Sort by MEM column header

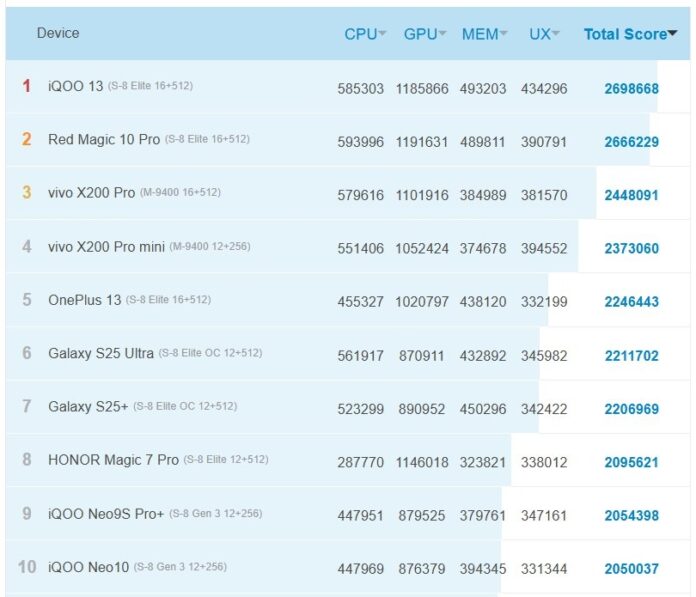[x=484, y=34]
